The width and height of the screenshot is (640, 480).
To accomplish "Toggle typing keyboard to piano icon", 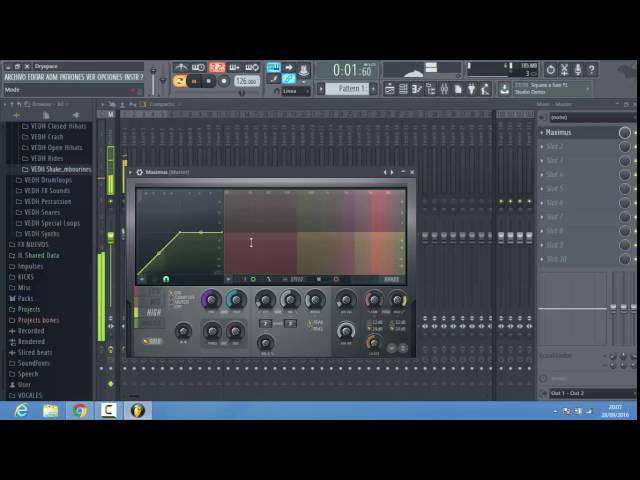I will point(273,67).
